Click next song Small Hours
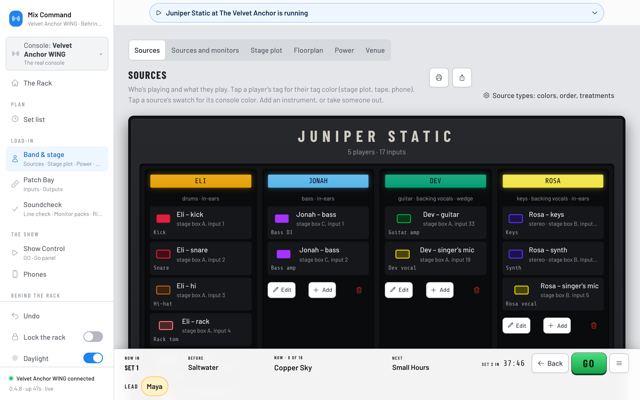 (x=410, y=367)
